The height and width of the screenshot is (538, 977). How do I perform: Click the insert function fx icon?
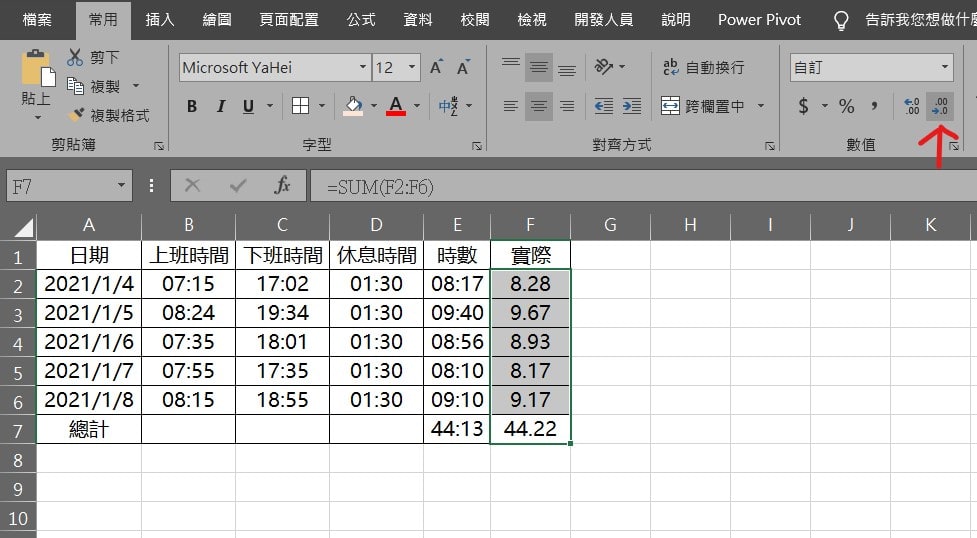click(282, 186)
